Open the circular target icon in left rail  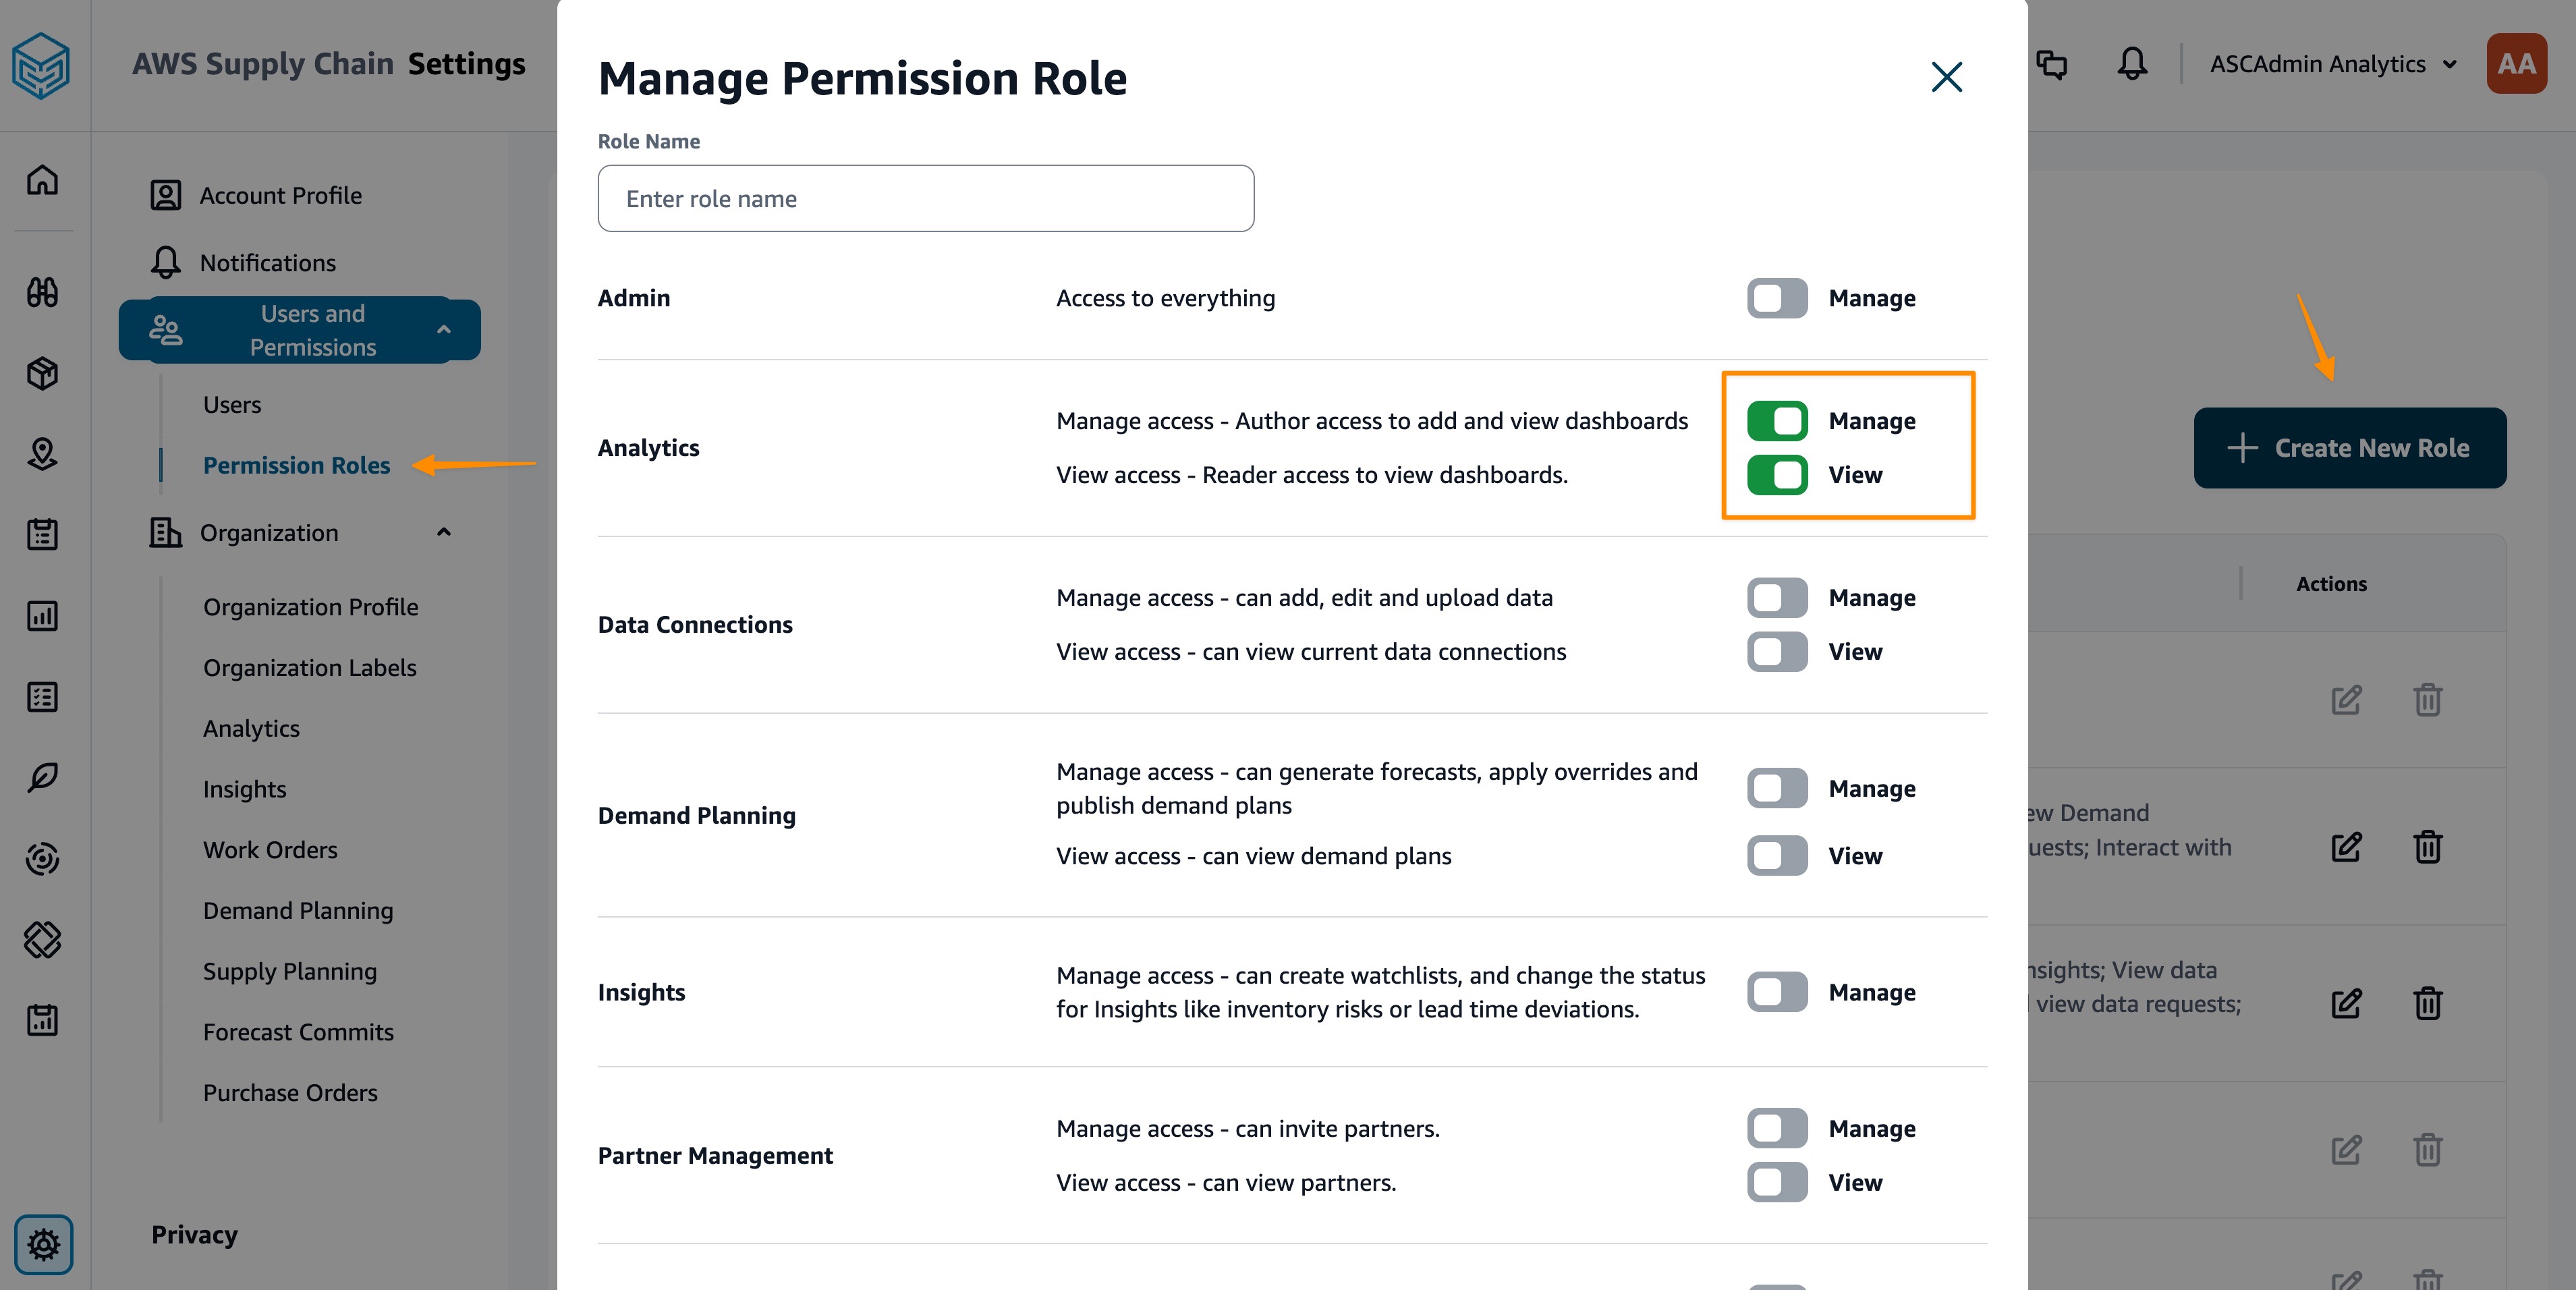coord(42,858)
